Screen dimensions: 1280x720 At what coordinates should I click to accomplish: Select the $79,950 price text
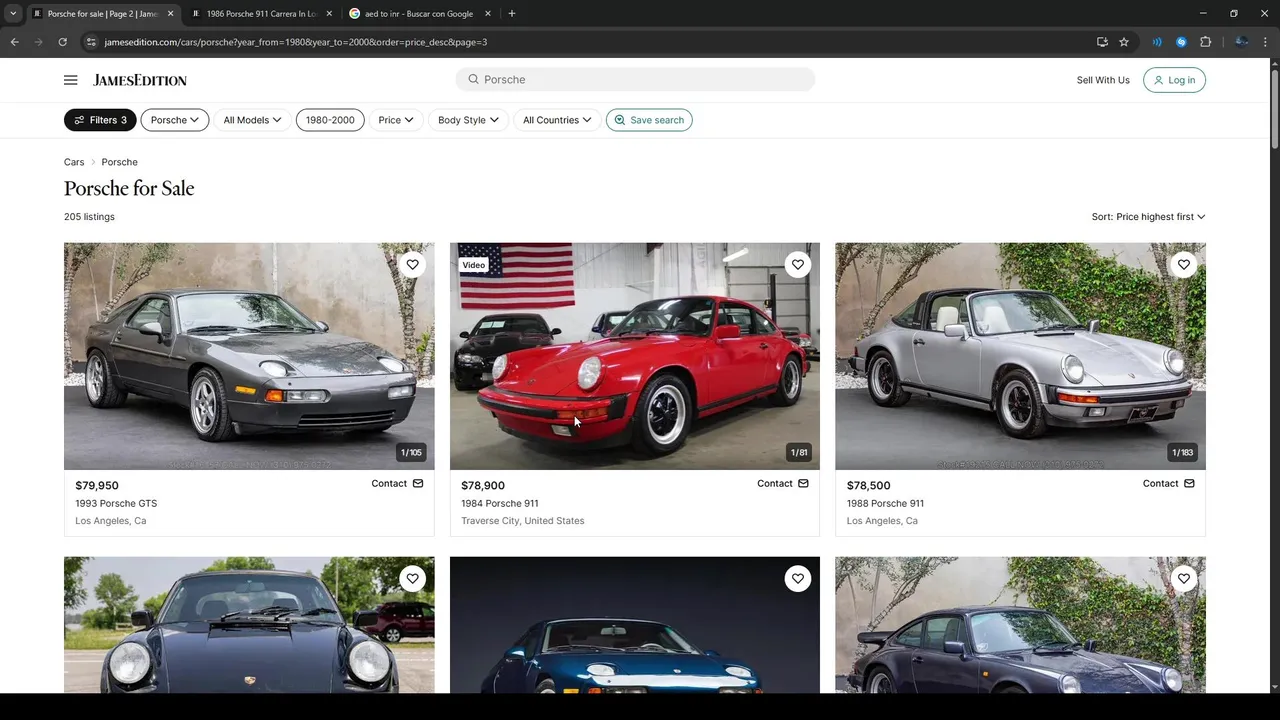coord(97,486)
